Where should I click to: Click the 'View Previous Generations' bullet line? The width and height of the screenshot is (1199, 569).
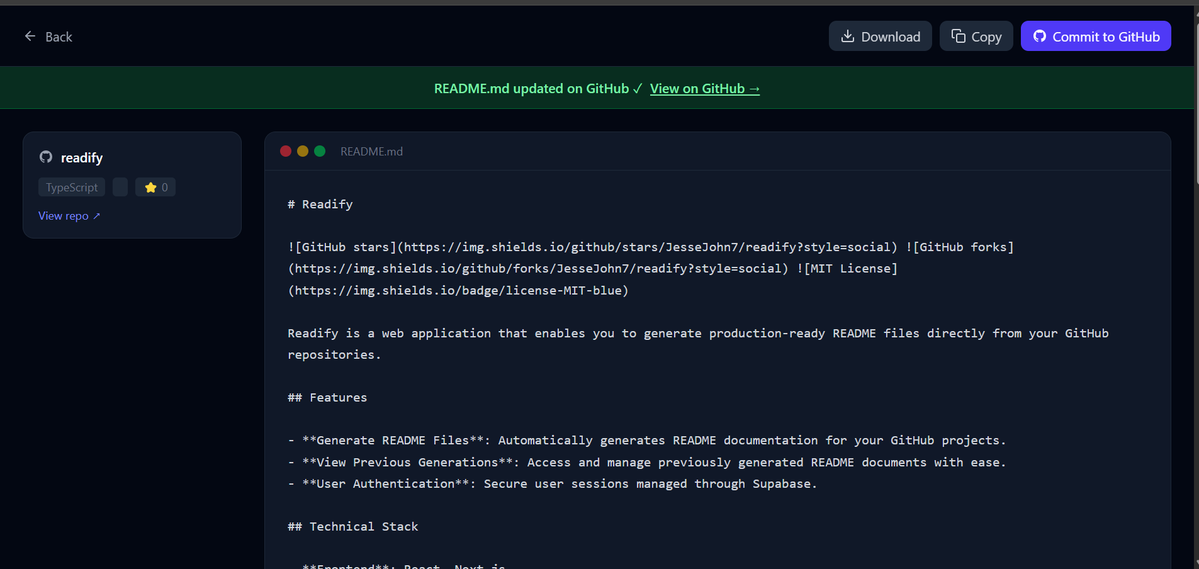(x=647, y=462)
